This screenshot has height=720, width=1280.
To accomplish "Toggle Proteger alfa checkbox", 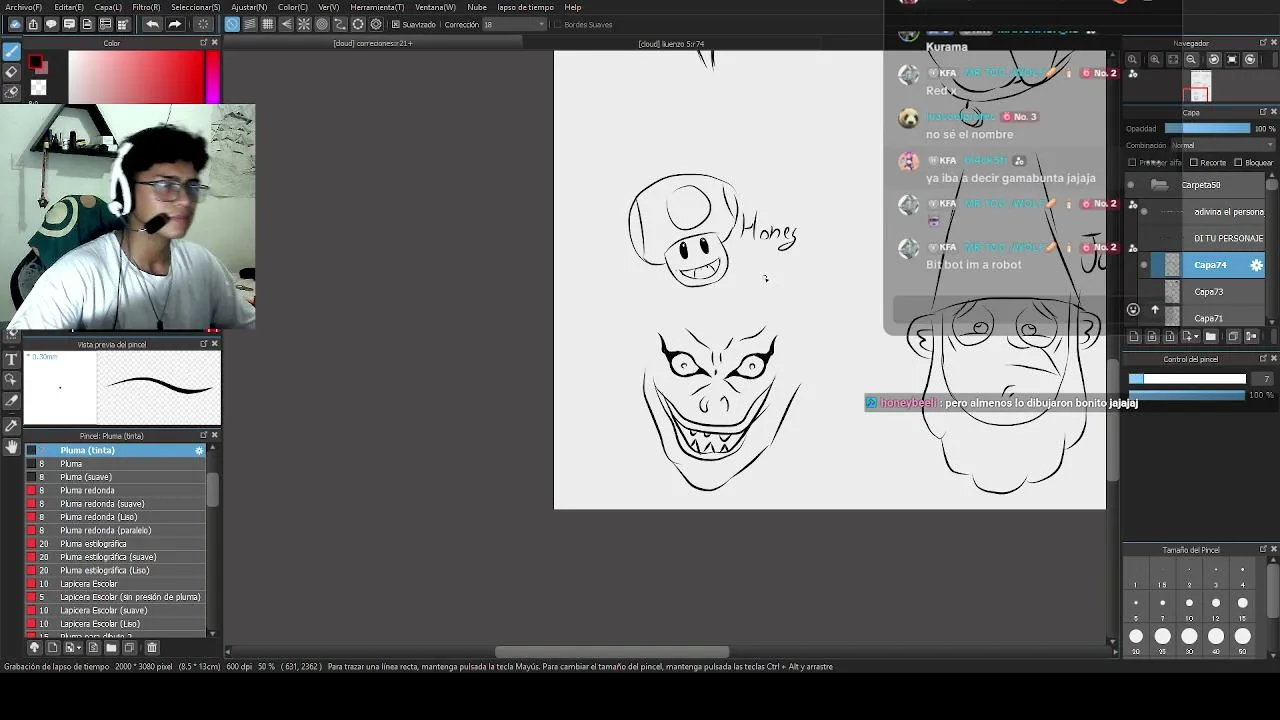I will tap(1132, 163).
